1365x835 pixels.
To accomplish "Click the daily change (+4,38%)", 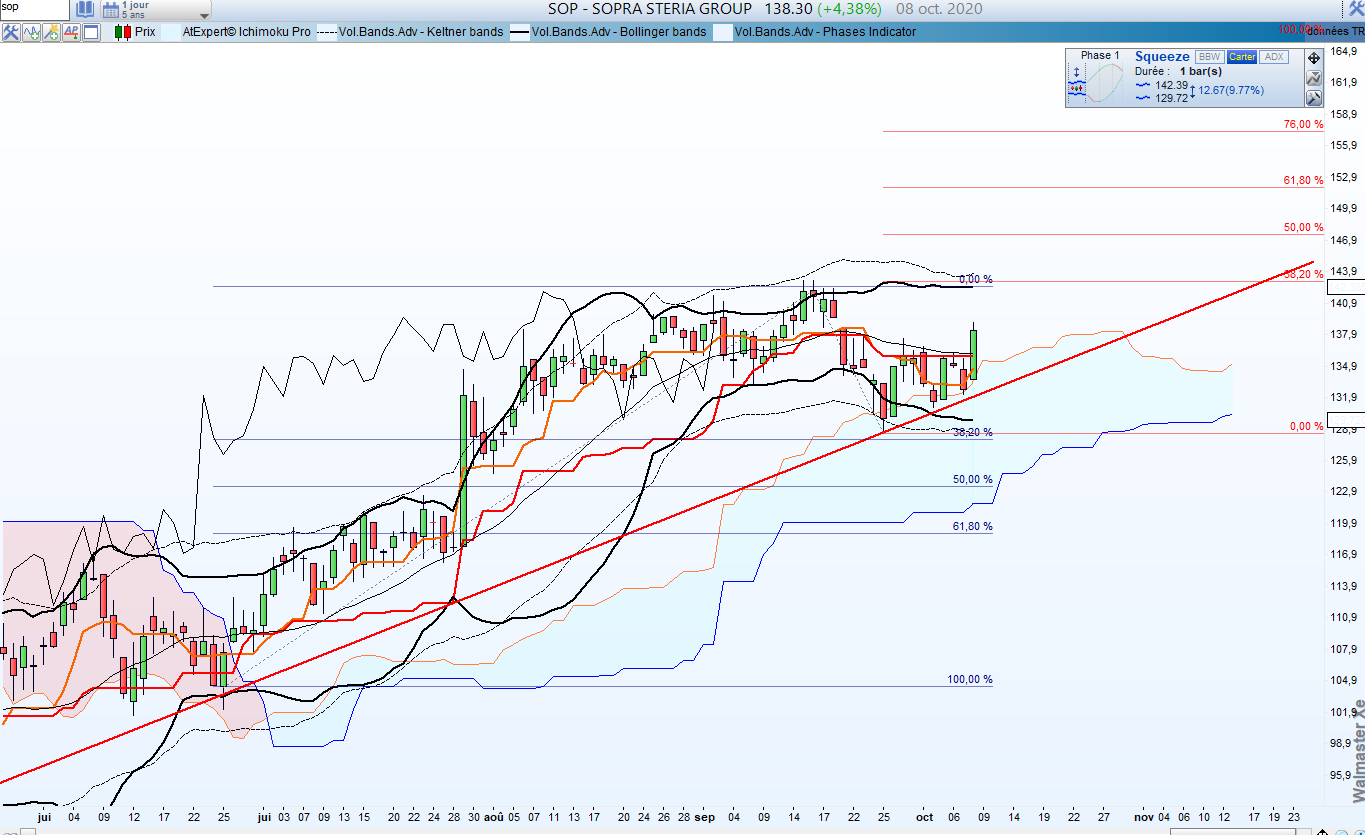I will click(849, 9).
